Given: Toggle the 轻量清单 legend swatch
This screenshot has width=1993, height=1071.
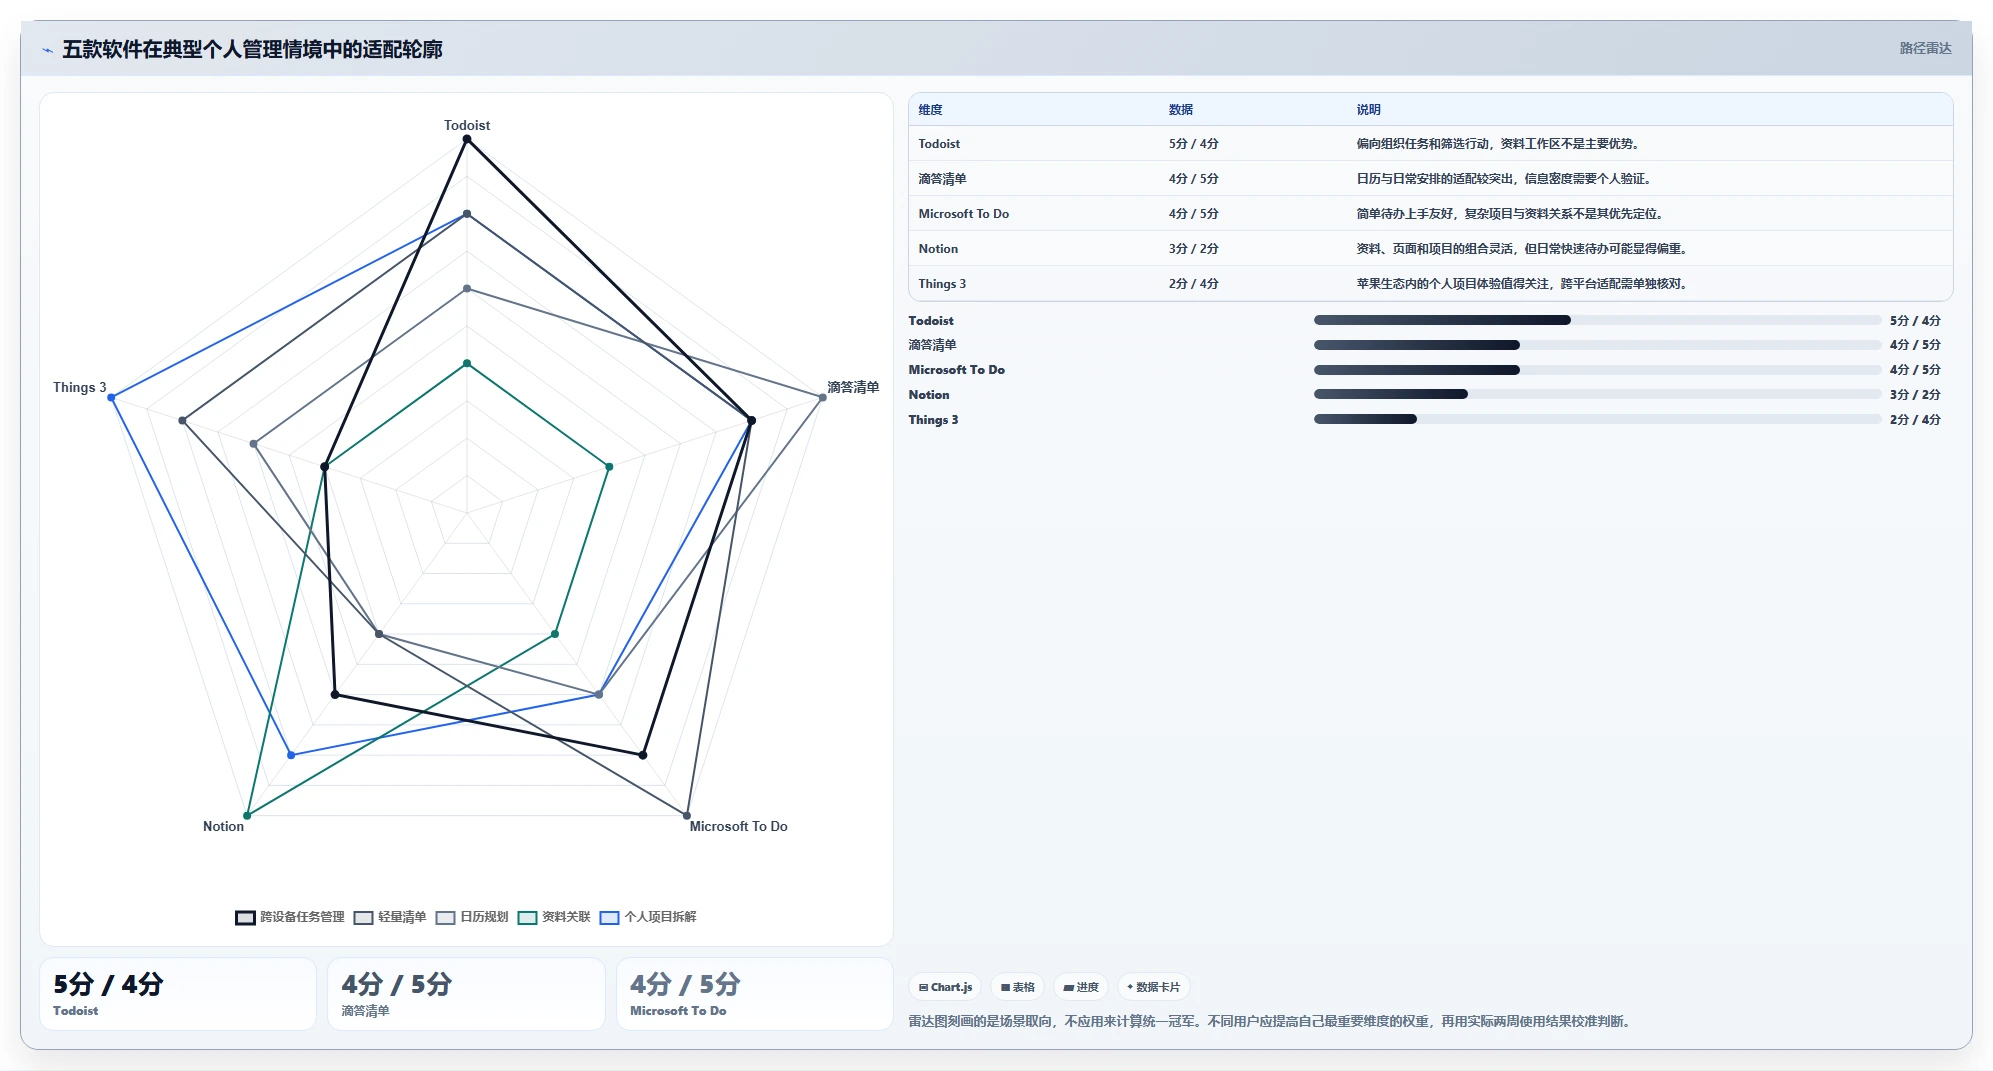Looking at the screenshot, I should pos(363,917).
